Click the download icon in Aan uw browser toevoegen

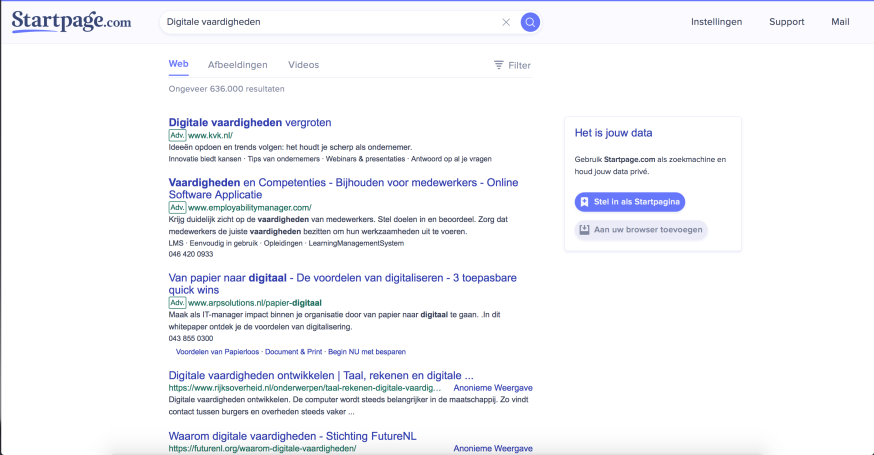pos(584,230)
